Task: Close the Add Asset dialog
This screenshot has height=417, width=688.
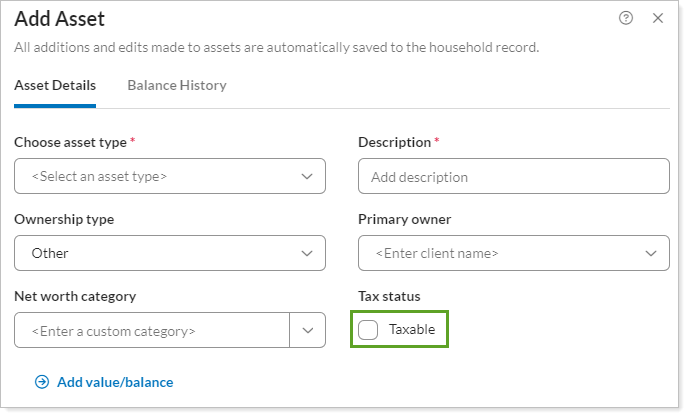Action: (x=657, y=18)
